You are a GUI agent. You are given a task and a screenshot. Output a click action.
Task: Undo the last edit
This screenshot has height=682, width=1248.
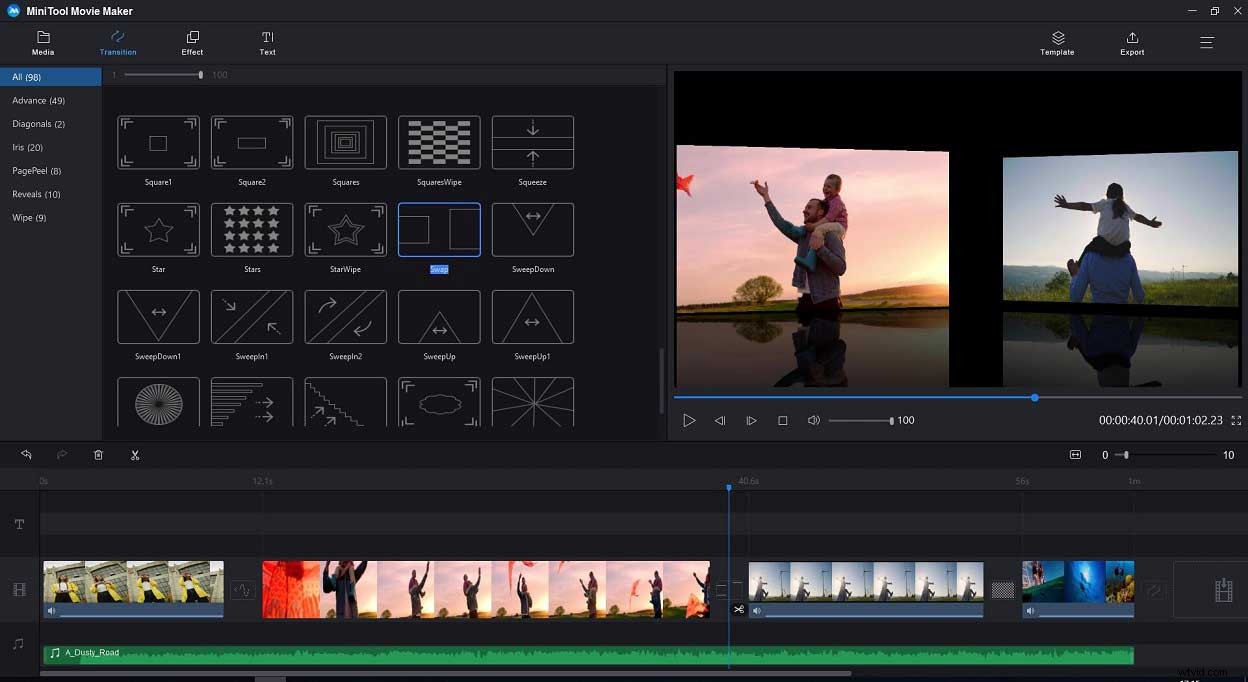pyautogui.click(x=26, y=454)
